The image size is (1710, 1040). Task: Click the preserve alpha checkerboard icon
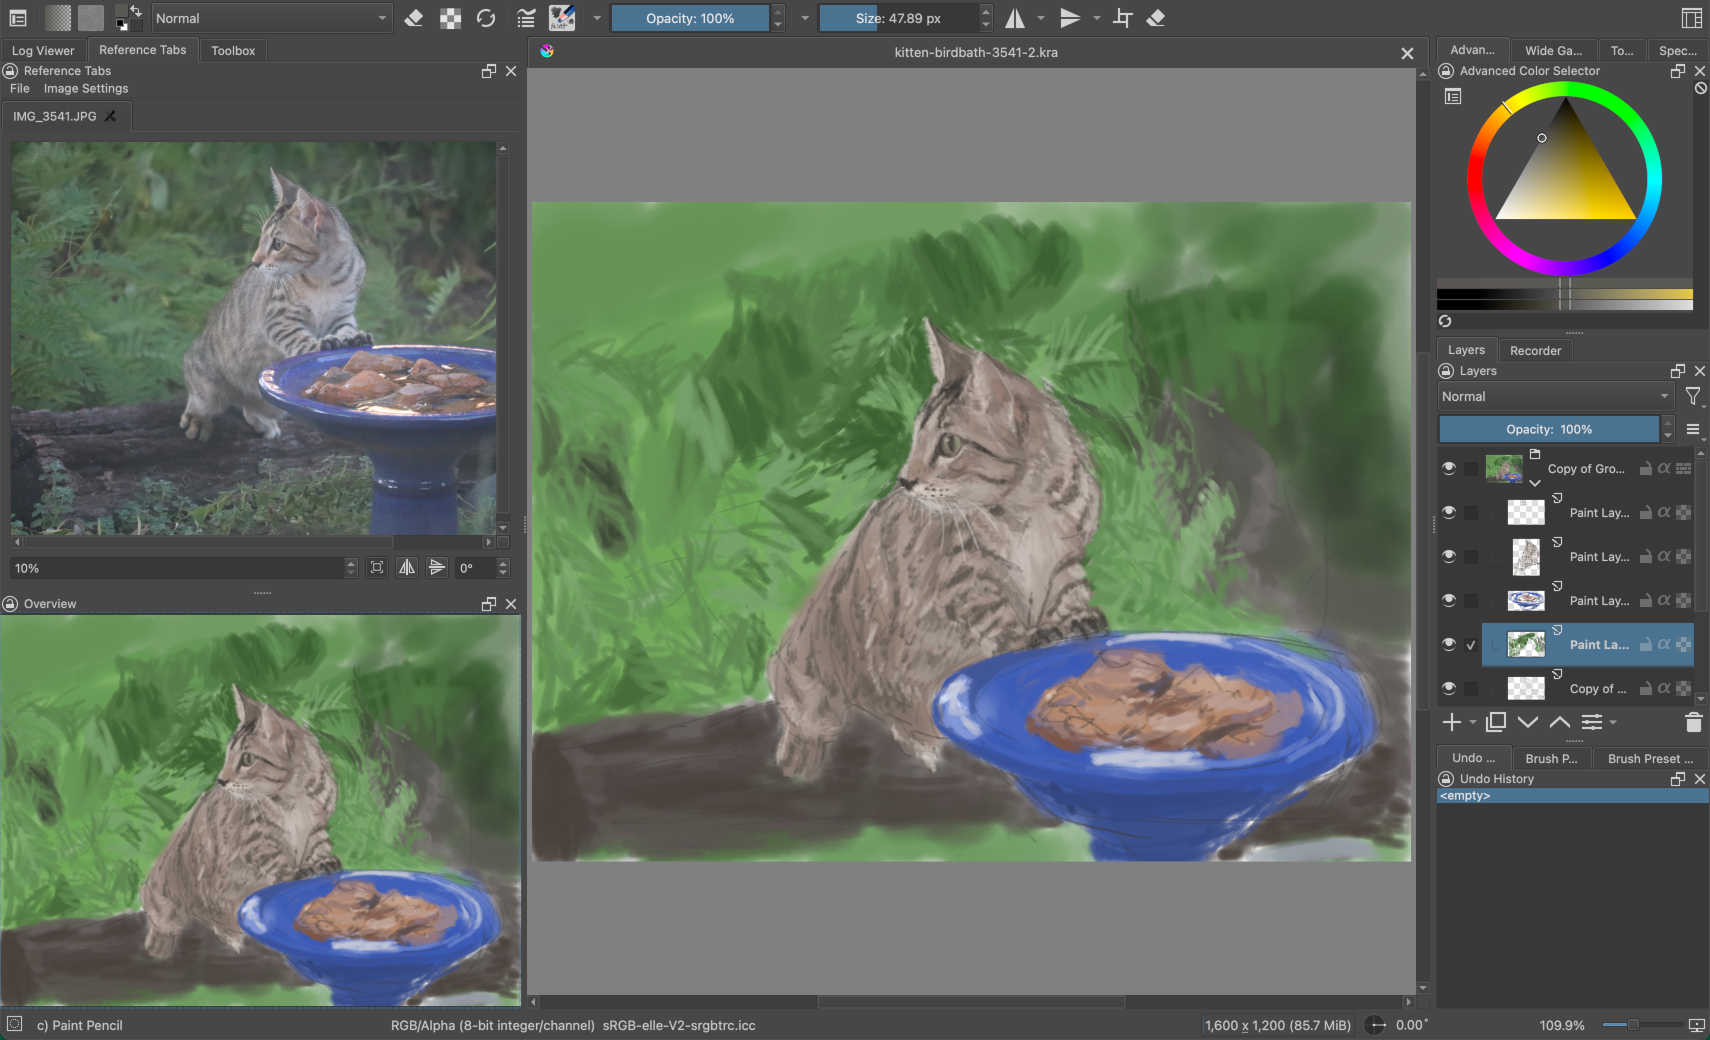451,18
